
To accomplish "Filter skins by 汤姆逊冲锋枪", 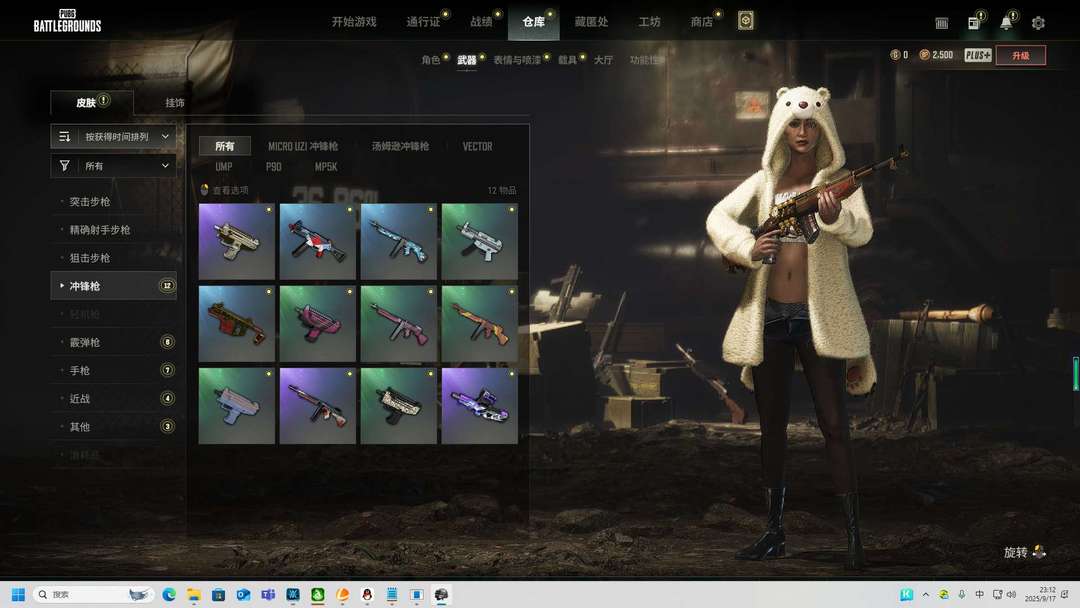I will tap(400, 147).
